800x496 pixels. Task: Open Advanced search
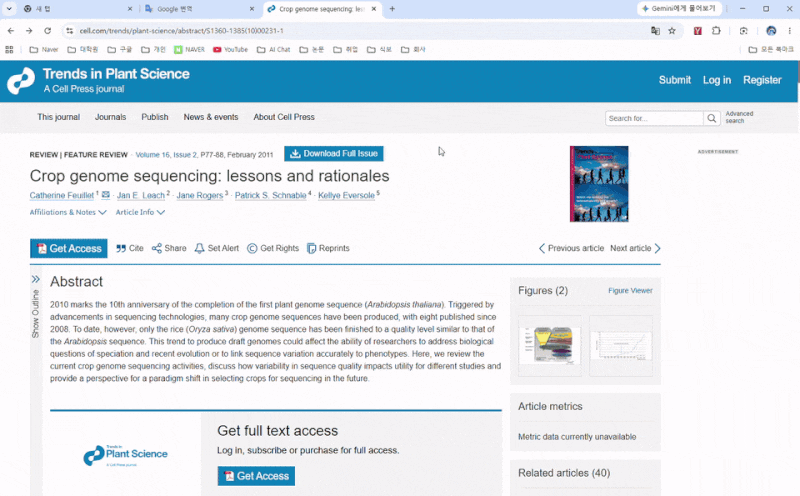click(739, 117)
